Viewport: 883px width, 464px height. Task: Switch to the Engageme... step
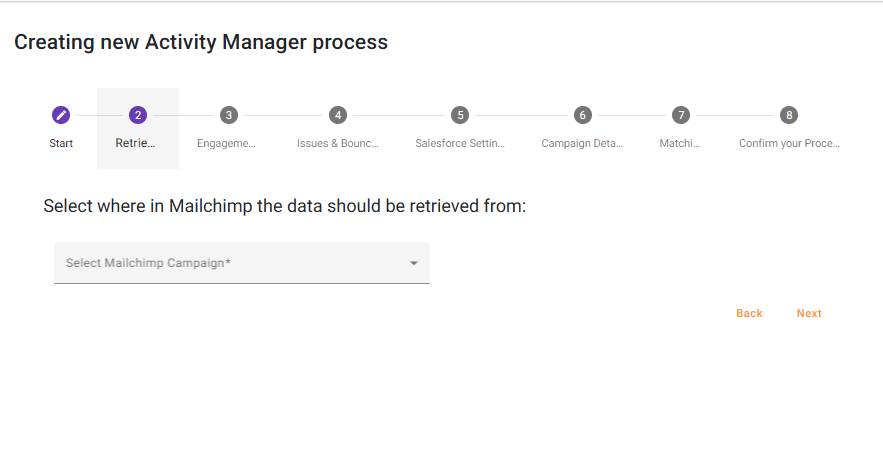pos(226,143)
